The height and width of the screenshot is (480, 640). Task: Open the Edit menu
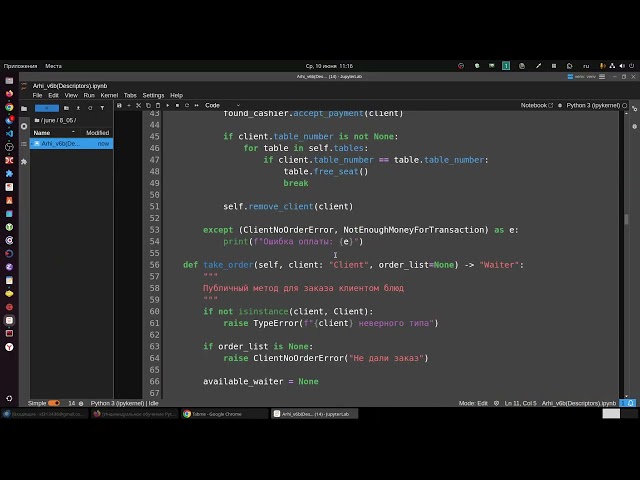click(x=53, y=95)
